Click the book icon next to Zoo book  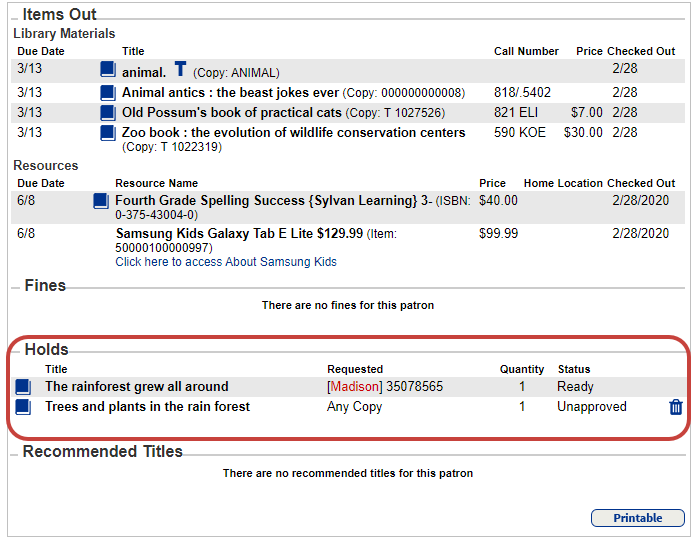click(x=108, y=132)
